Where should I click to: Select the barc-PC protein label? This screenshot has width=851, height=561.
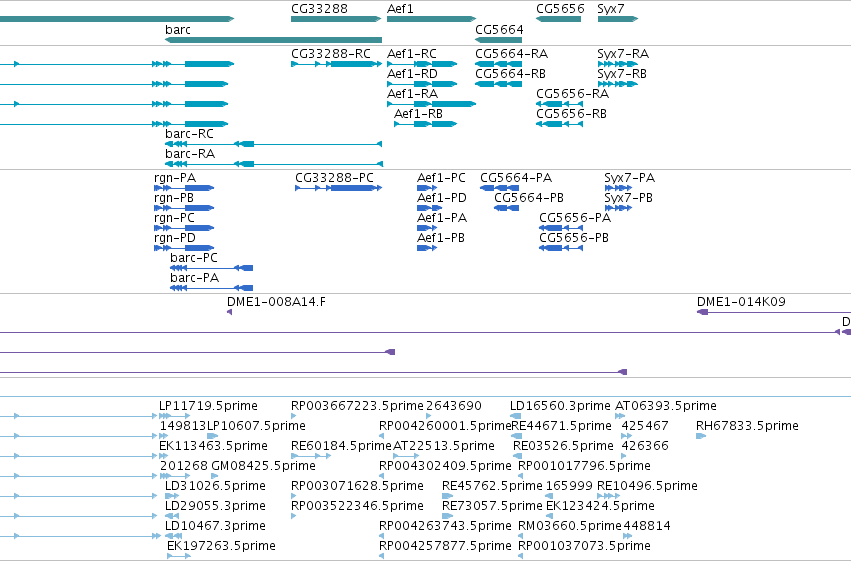194,258
